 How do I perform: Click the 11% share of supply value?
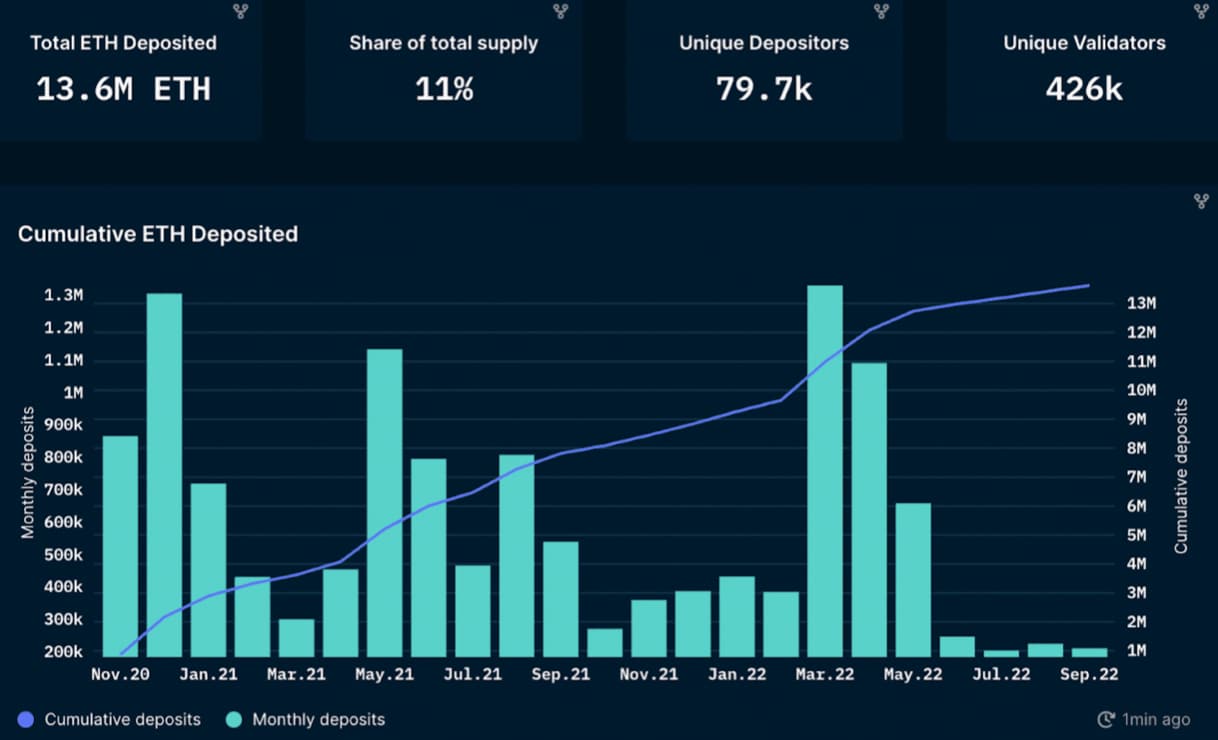[444, 89]
